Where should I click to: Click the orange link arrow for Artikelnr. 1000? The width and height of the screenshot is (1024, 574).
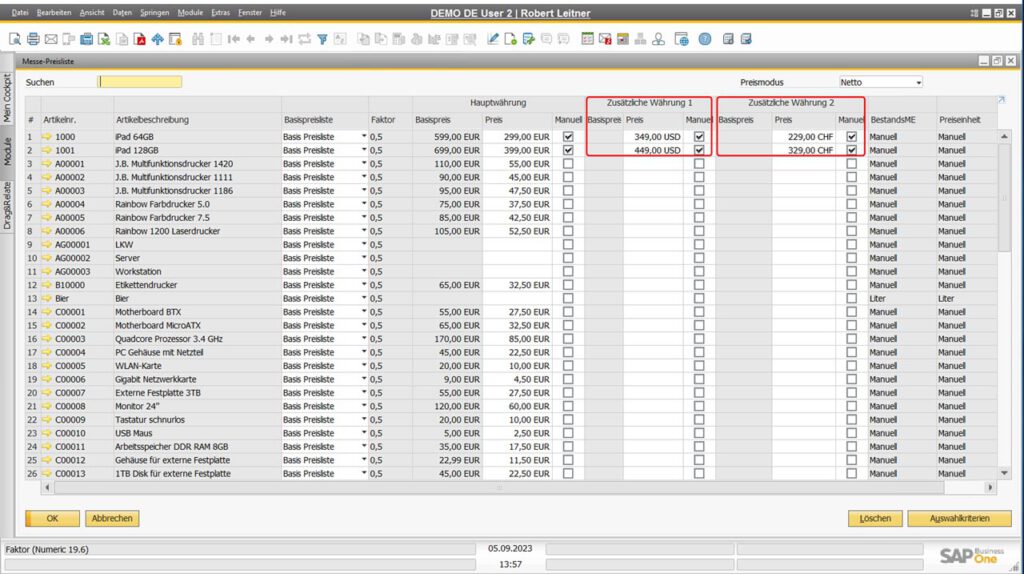click(47, 136)
